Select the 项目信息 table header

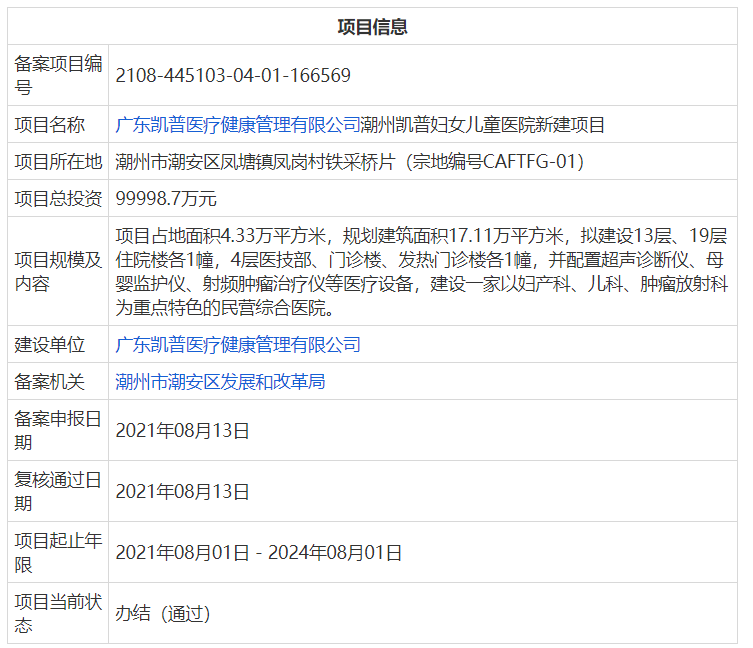(372, 26)
